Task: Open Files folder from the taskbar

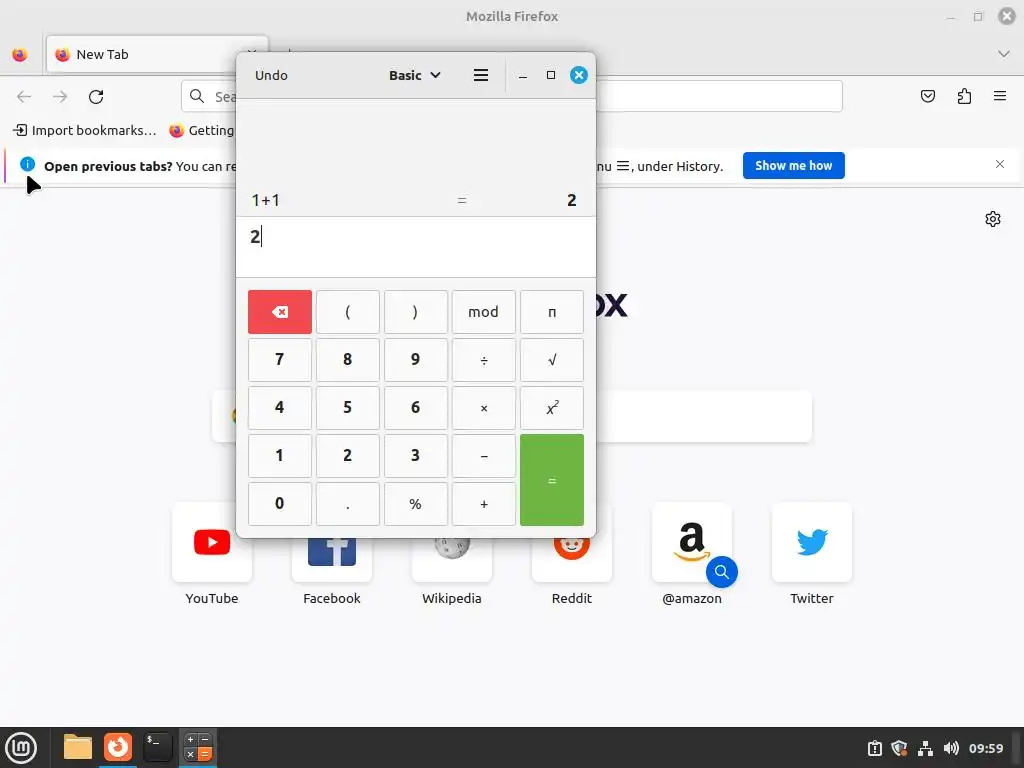Action: click(x=78, y=748)
